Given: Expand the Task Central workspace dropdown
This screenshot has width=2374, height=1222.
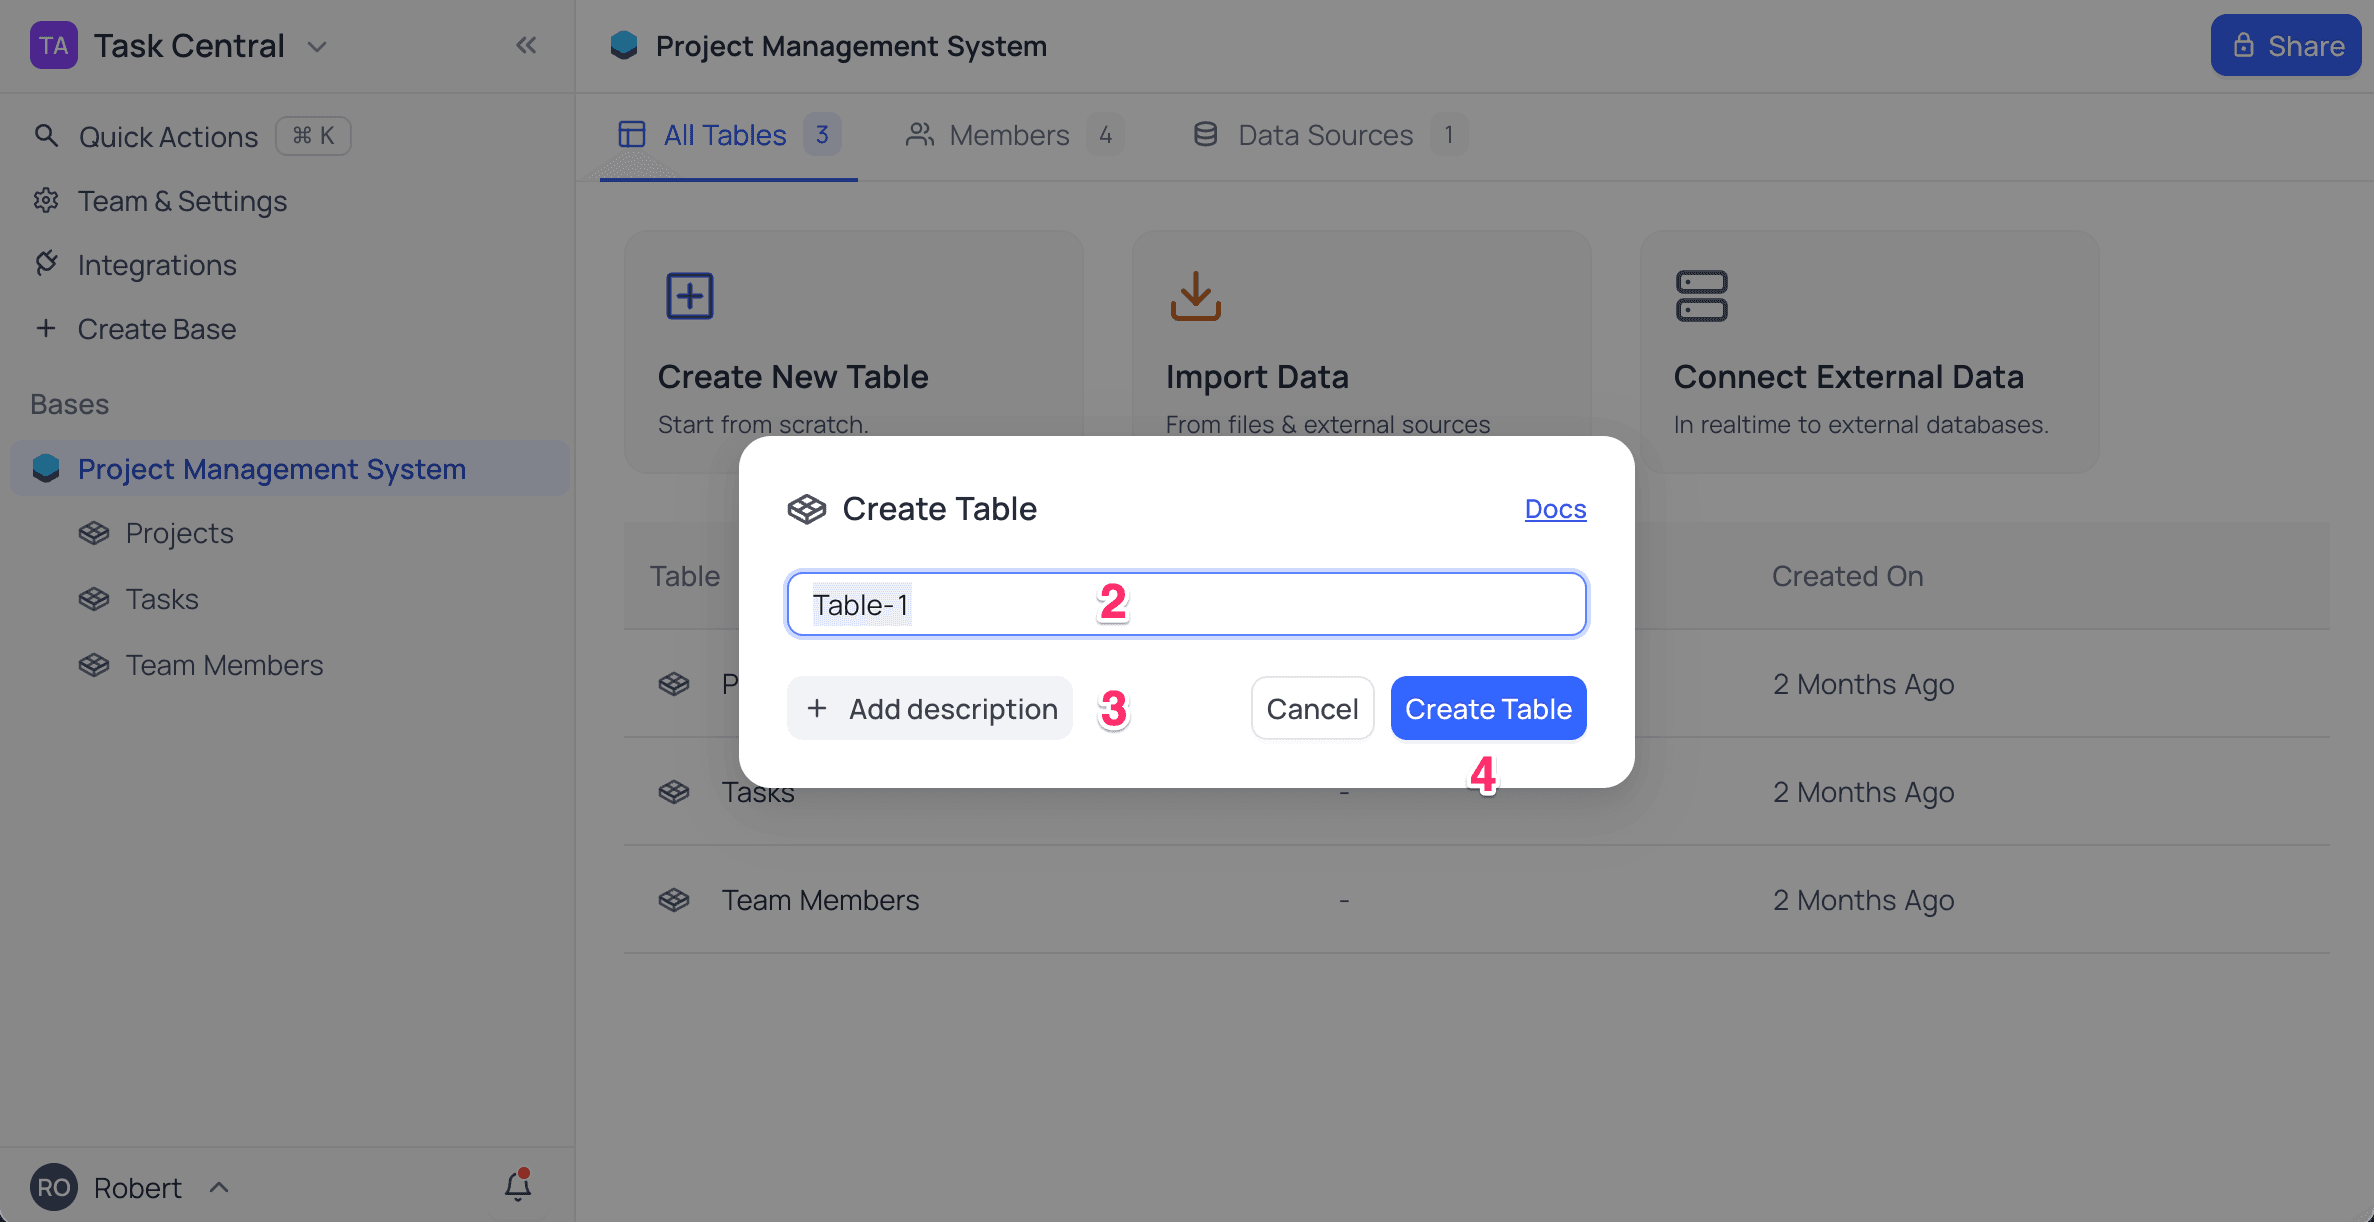Looking at the screenshot, I should [317, 46].
